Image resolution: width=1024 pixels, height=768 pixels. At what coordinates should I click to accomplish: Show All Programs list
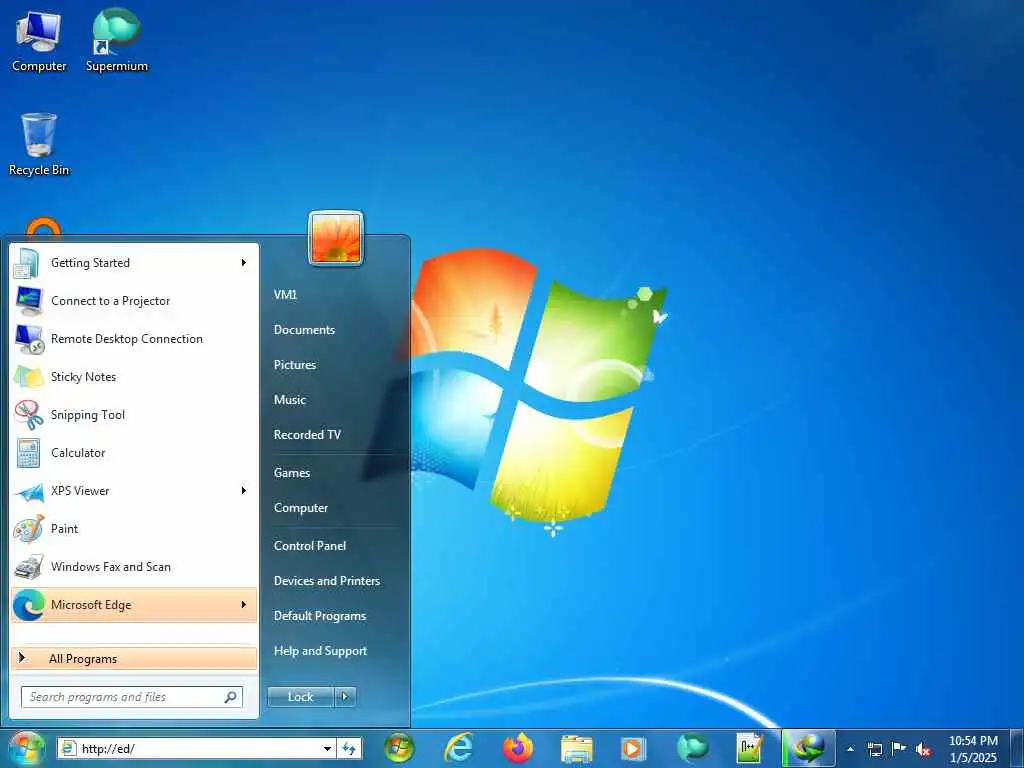pyautogui.click(x=134, y=659)
